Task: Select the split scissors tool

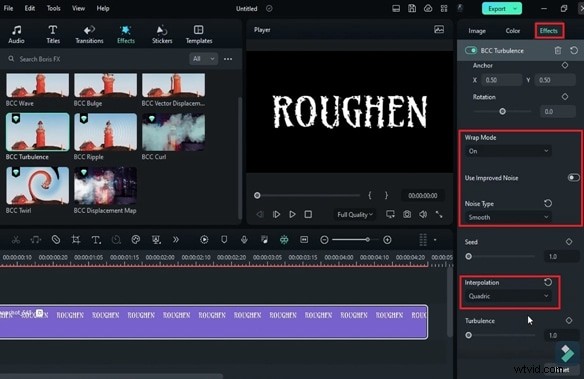Action: pyautogui.click(x=16, y=240)
